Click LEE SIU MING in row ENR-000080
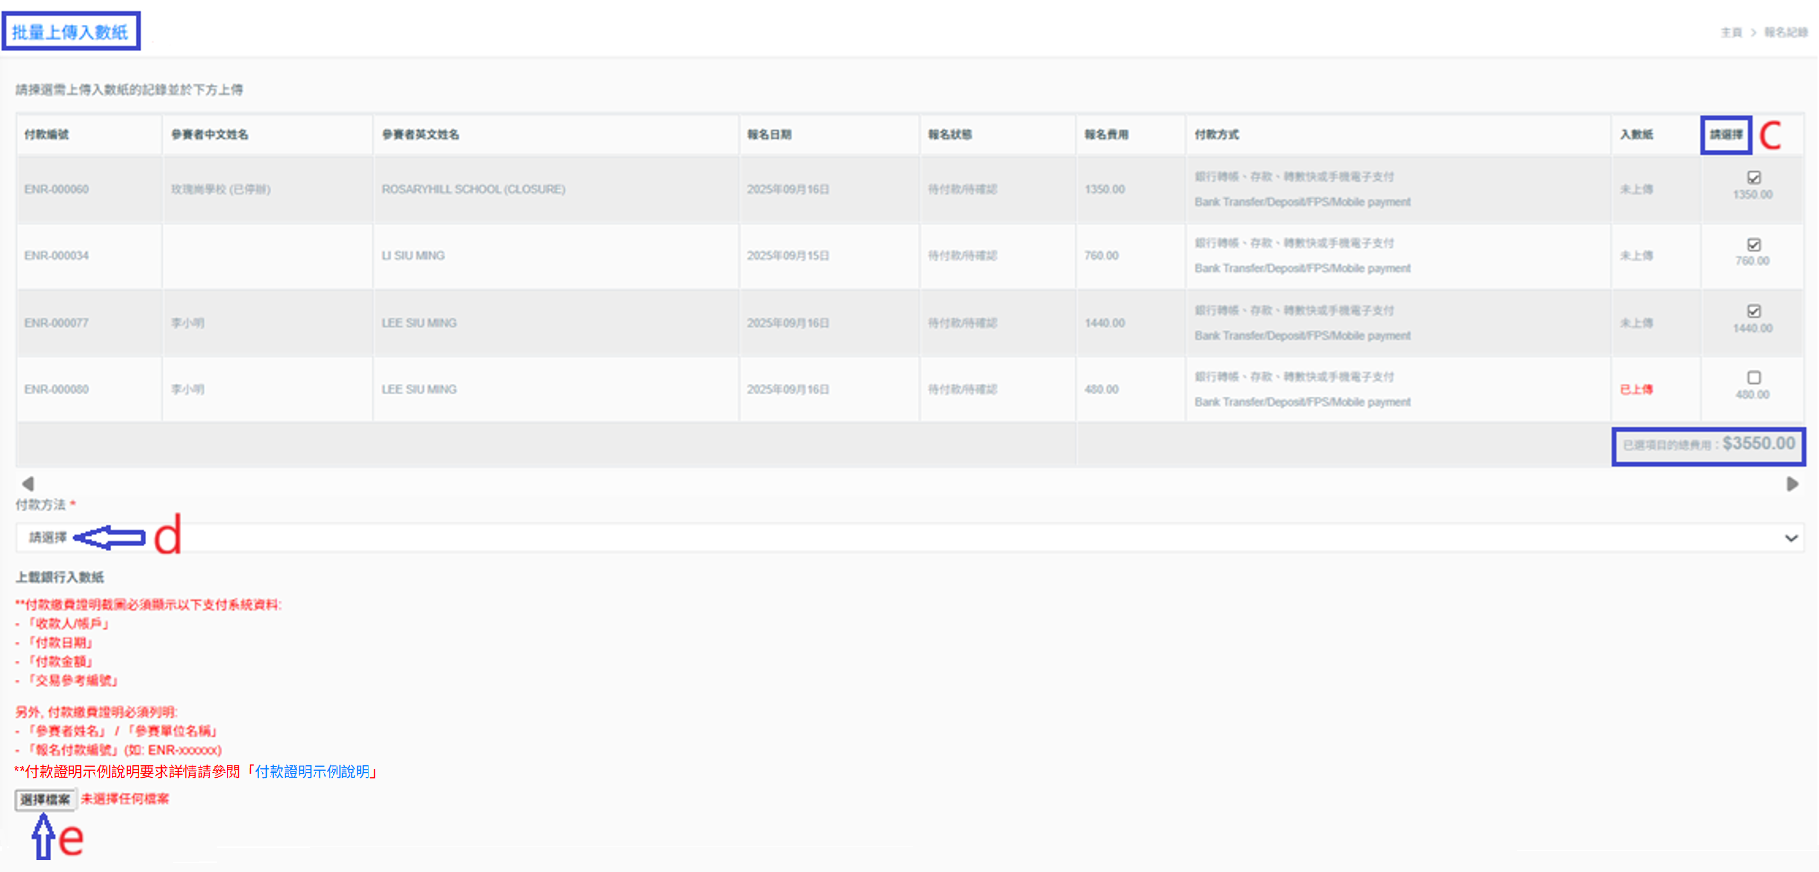 [x=419, y=389]
